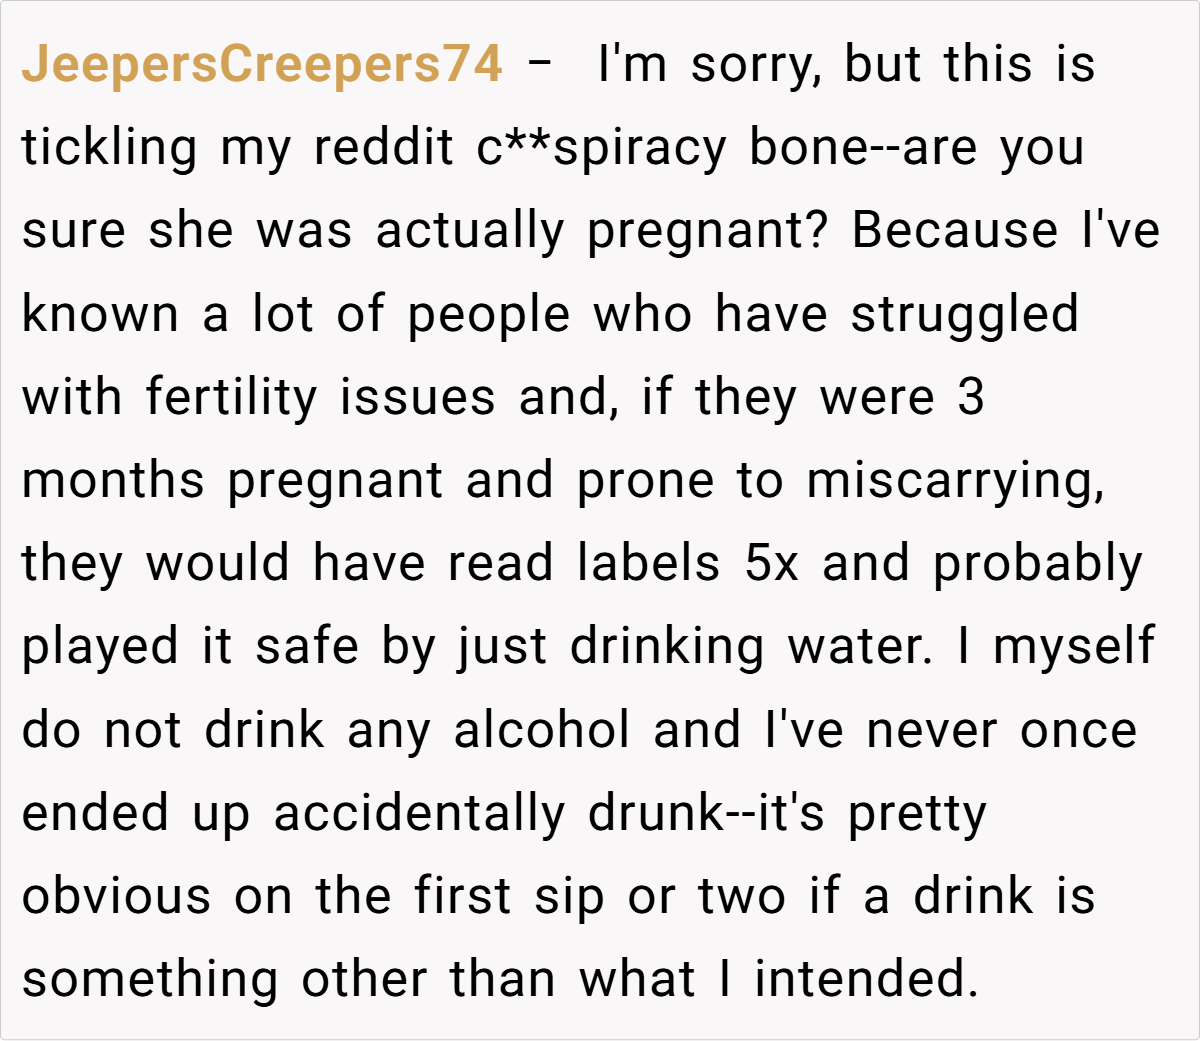Select the word "months" in the comment

click(113, 480)
